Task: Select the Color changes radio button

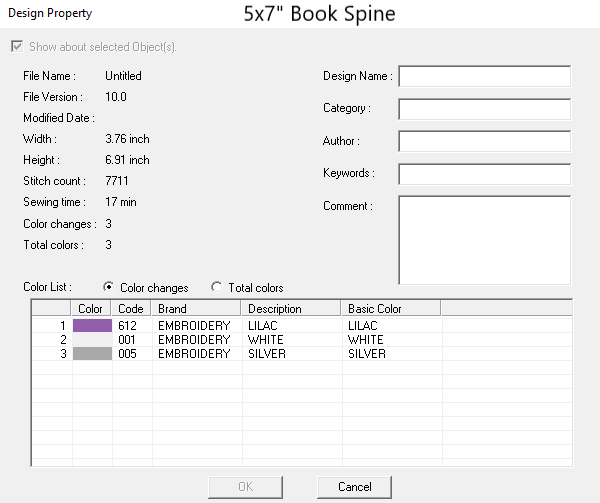Action: (x=109, y=288)
